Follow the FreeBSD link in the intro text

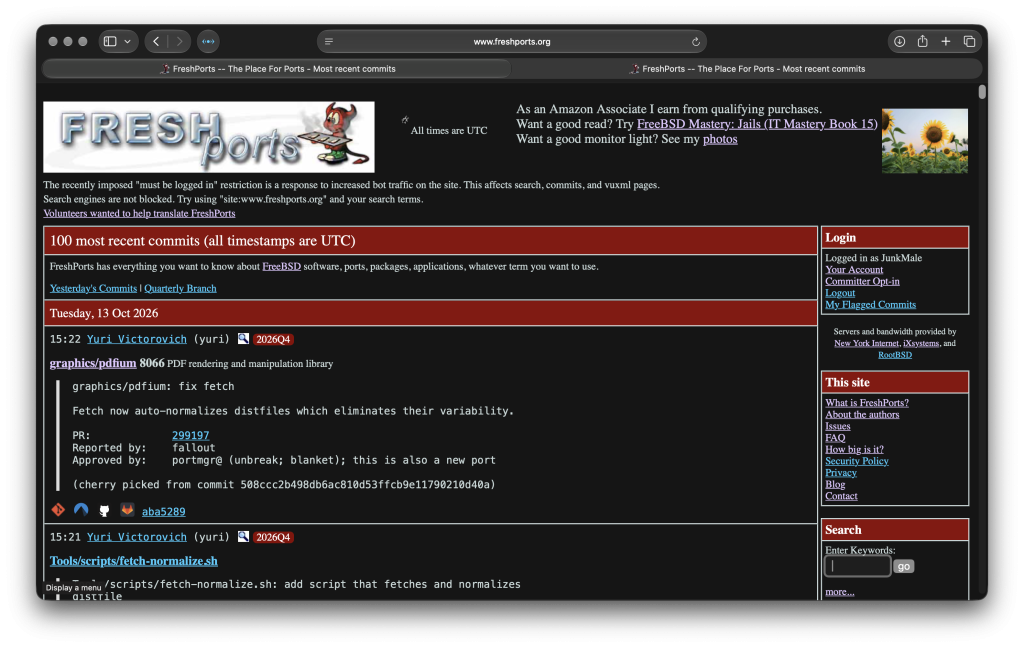click(281, 266)
